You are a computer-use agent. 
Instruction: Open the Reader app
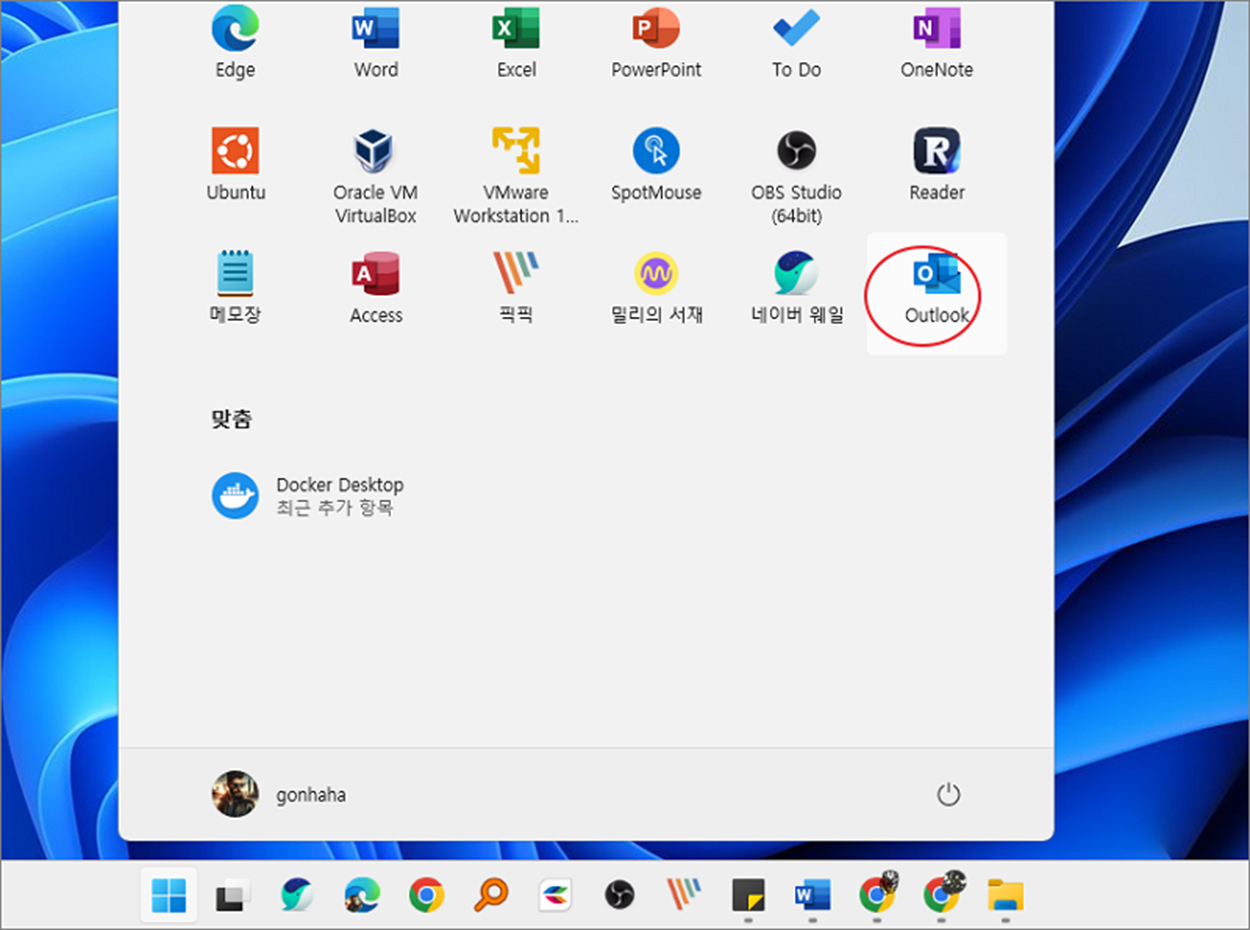[x=937, y=165]
